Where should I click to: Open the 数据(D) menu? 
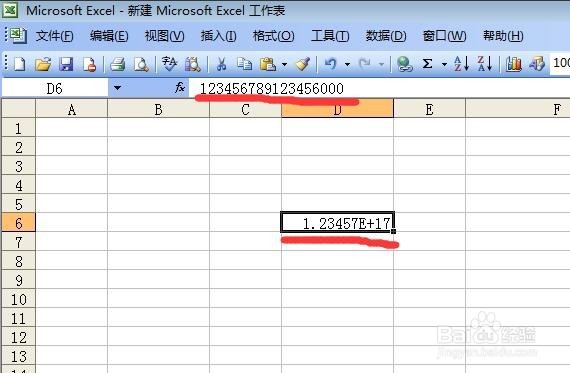tap(386, 36)
